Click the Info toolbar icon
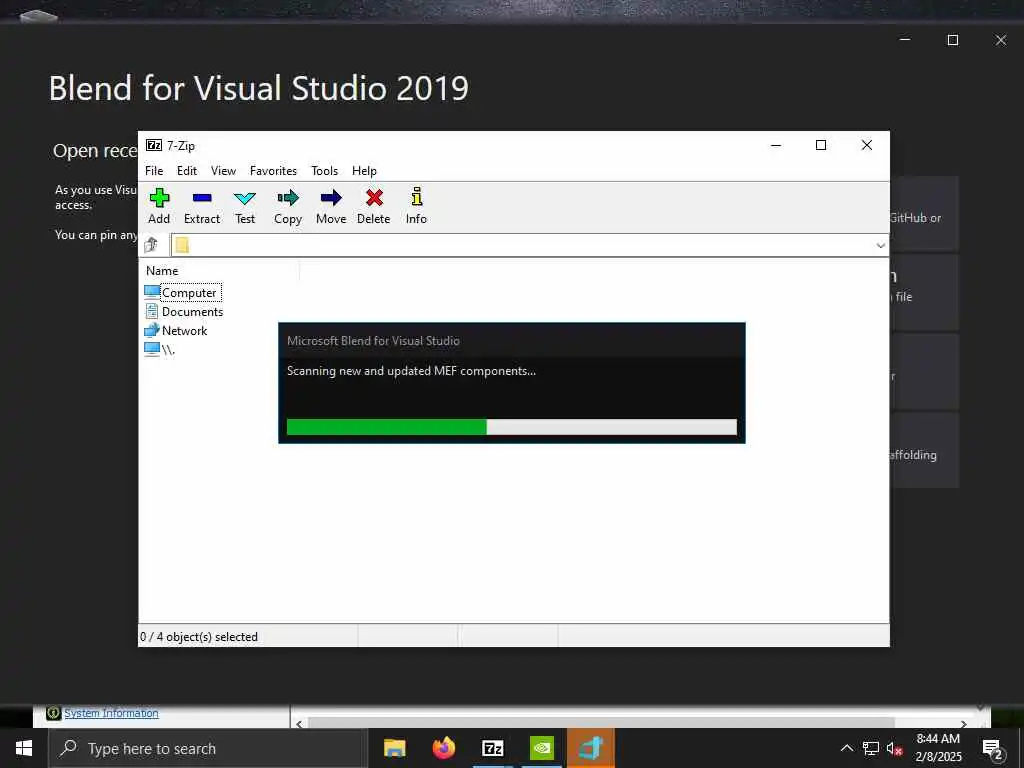 (416, 206)
